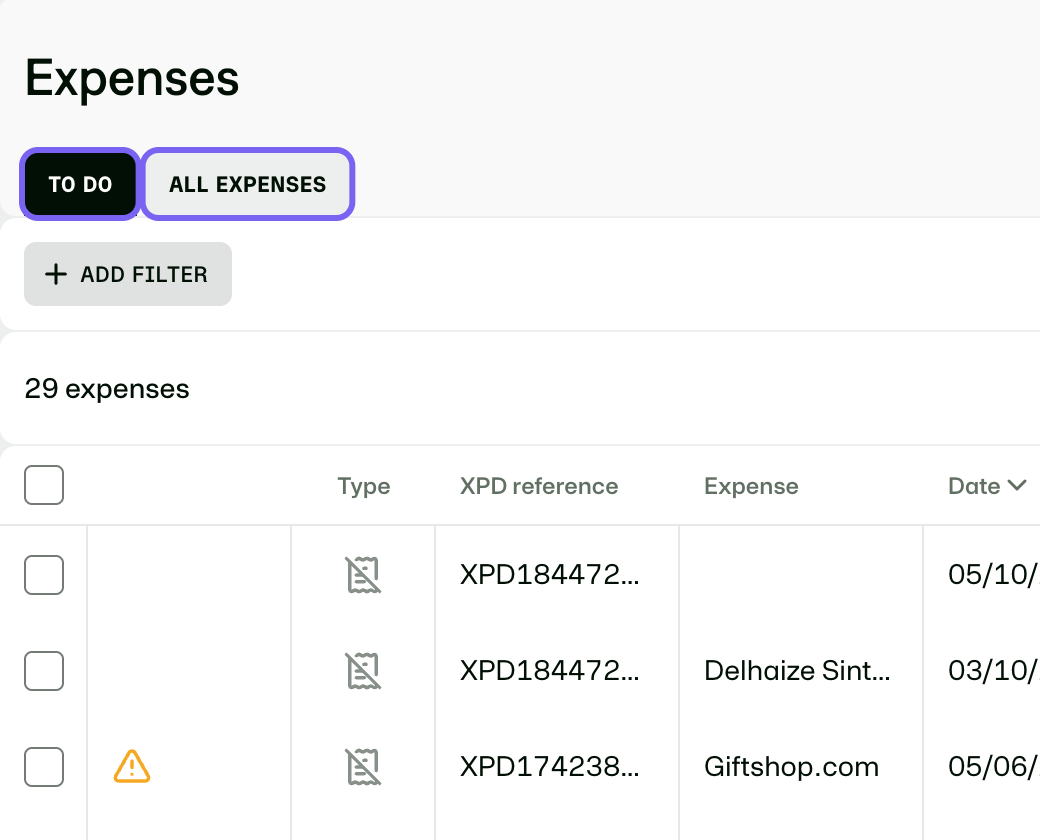
Task: Open reference XPD184472… in the 05/10 row
Action: (549, 575)
